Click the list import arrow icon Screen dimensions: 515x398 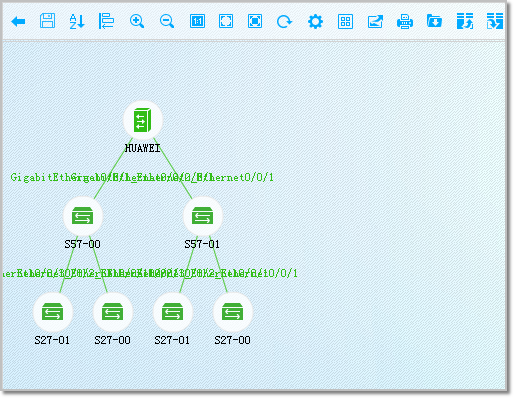pos(495,21)
